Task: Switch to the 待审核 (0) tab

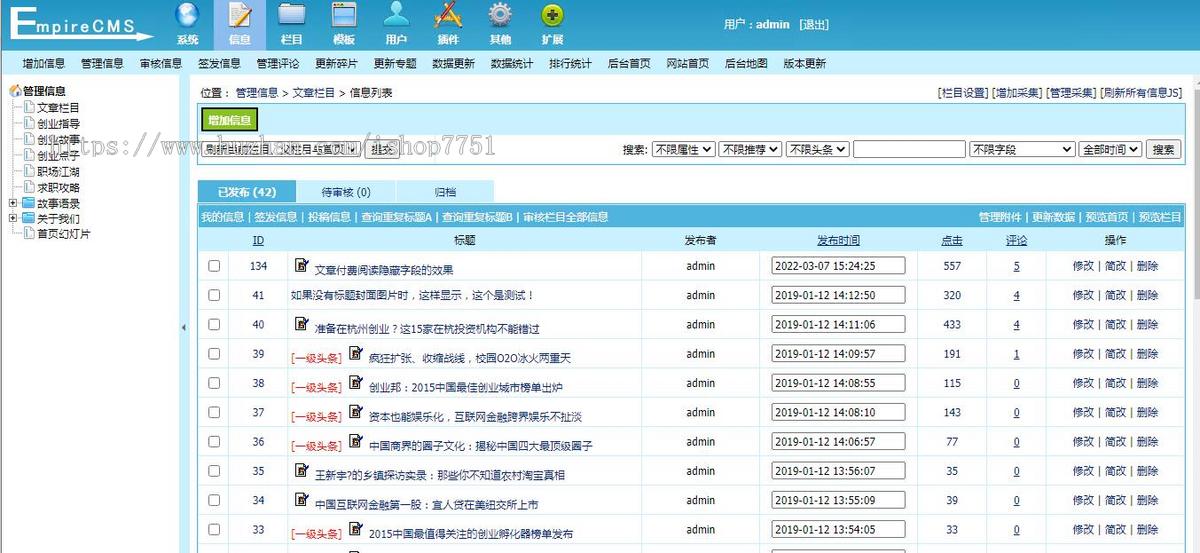Action: (346, 192)
